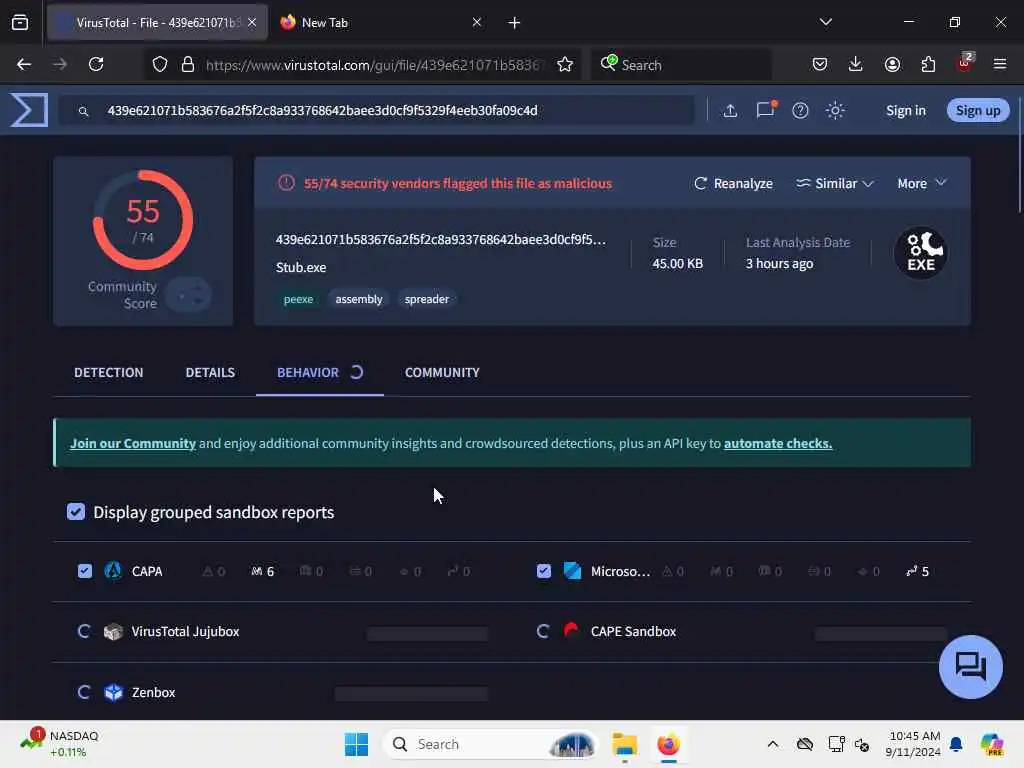Click the Firefox Search box

681,65
